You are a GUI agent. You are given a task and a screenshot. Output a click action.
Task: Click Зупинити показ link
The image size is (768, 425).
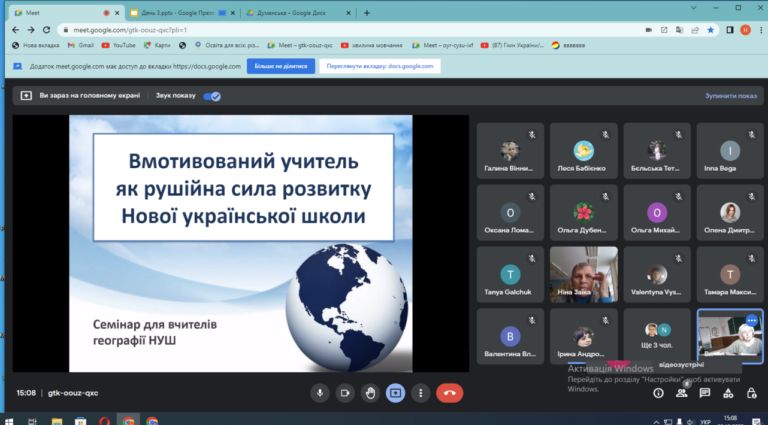pos(731,96)
